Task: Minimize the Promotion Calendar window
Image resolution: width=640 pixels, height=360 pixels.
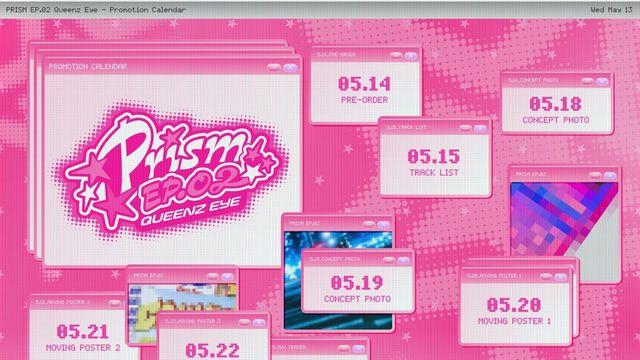Action: [274, 67]
